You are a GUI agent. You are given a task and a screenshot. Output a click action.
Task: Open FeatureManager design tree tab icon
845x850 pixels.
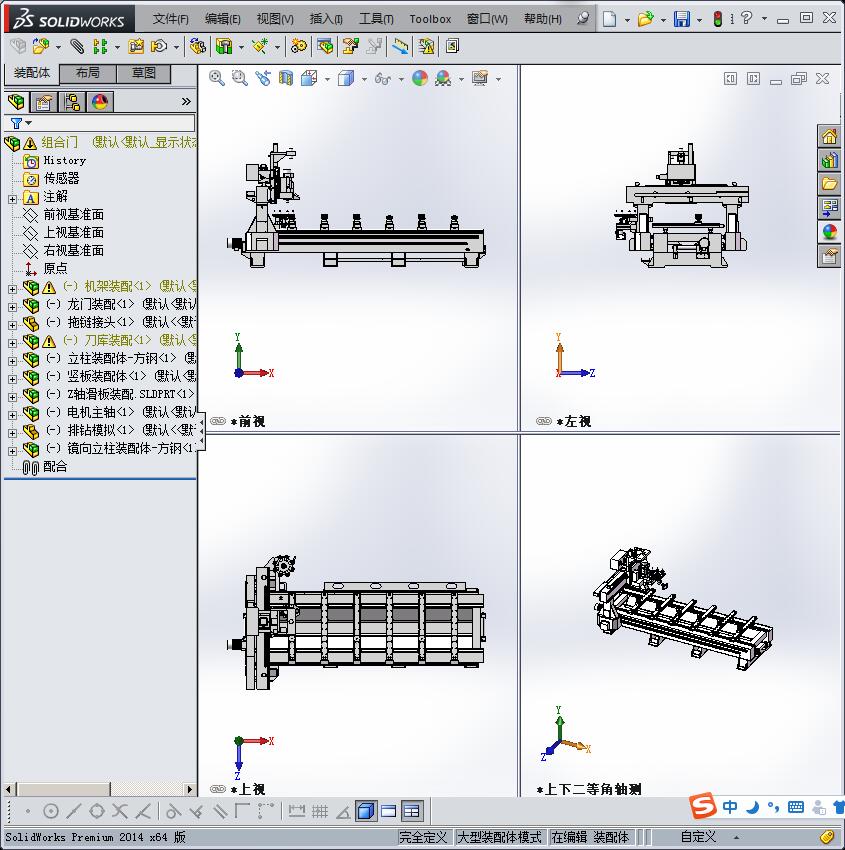coord(16,102)
